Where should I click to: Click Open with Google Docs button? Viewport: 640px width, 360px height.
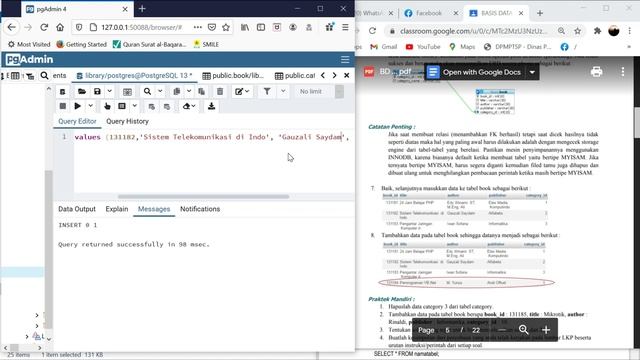click(476, 72)
